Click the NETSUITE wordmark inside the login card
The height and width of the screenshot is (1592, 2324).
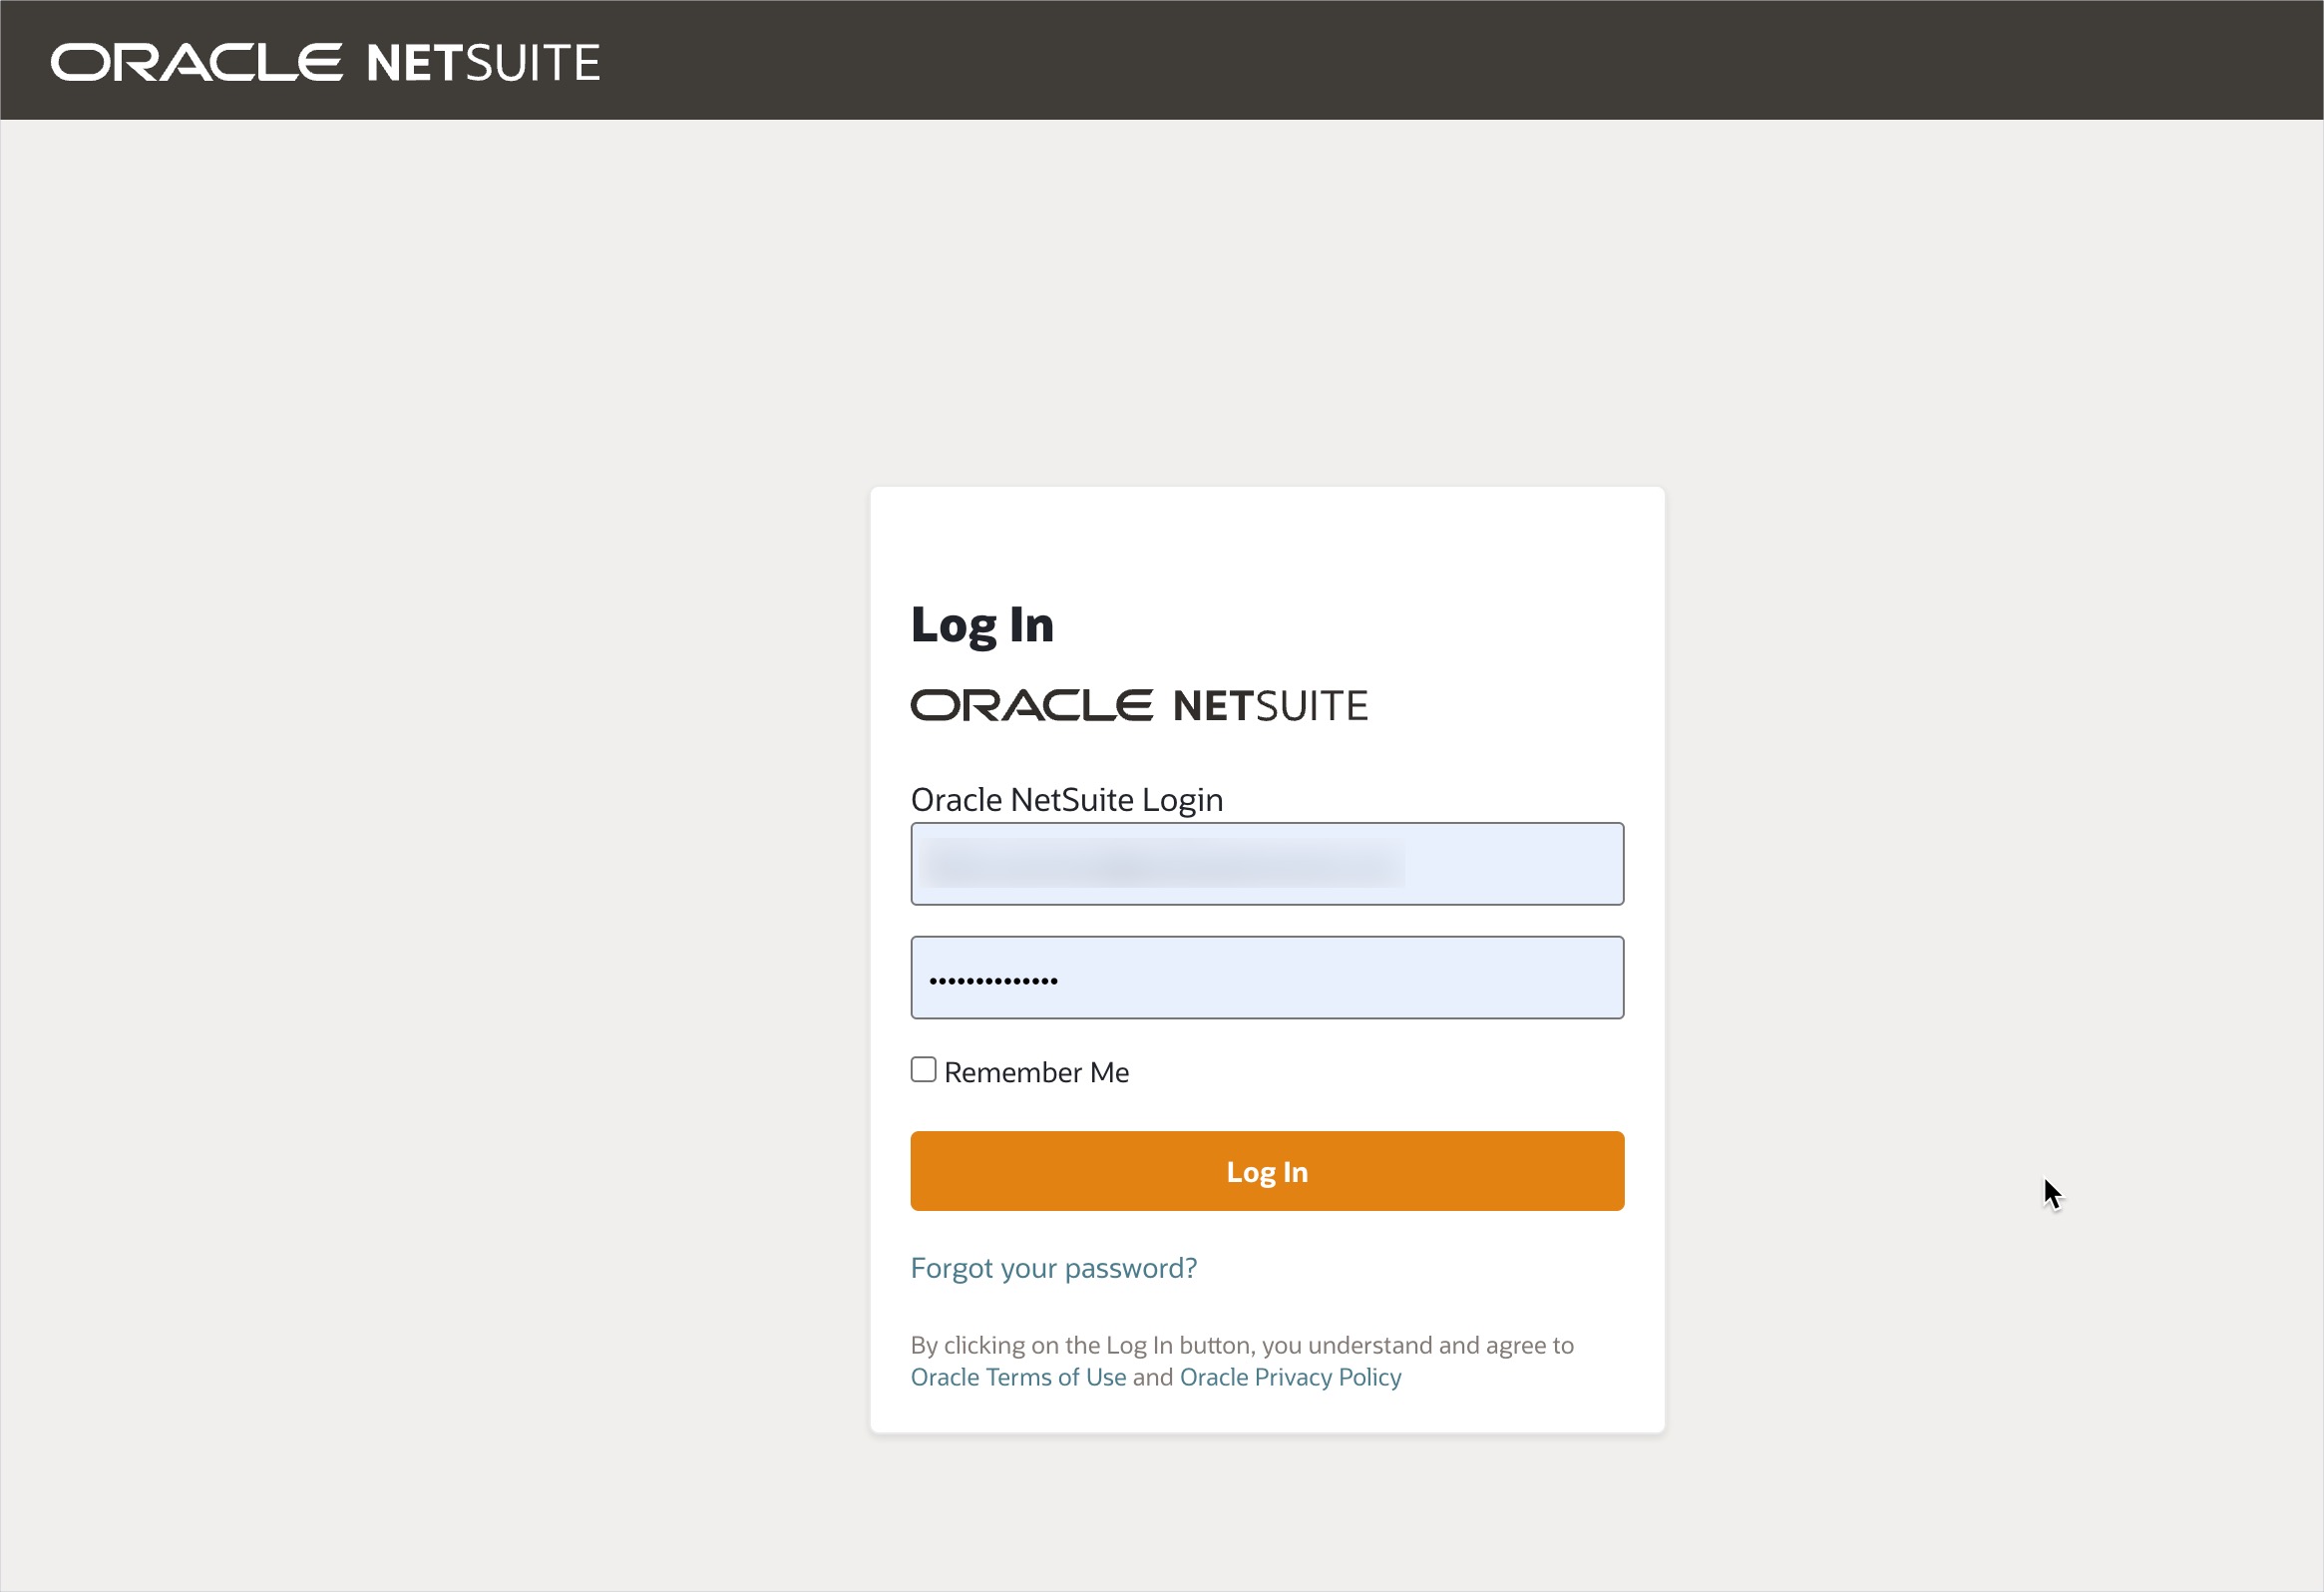(x=1270, y=707)
